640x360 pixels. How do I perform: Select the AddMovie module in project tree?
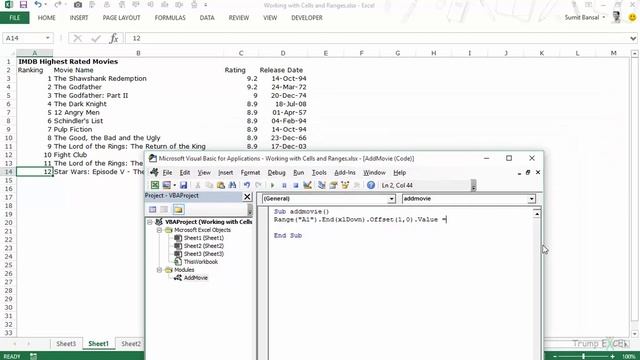[x=195, y=278]
